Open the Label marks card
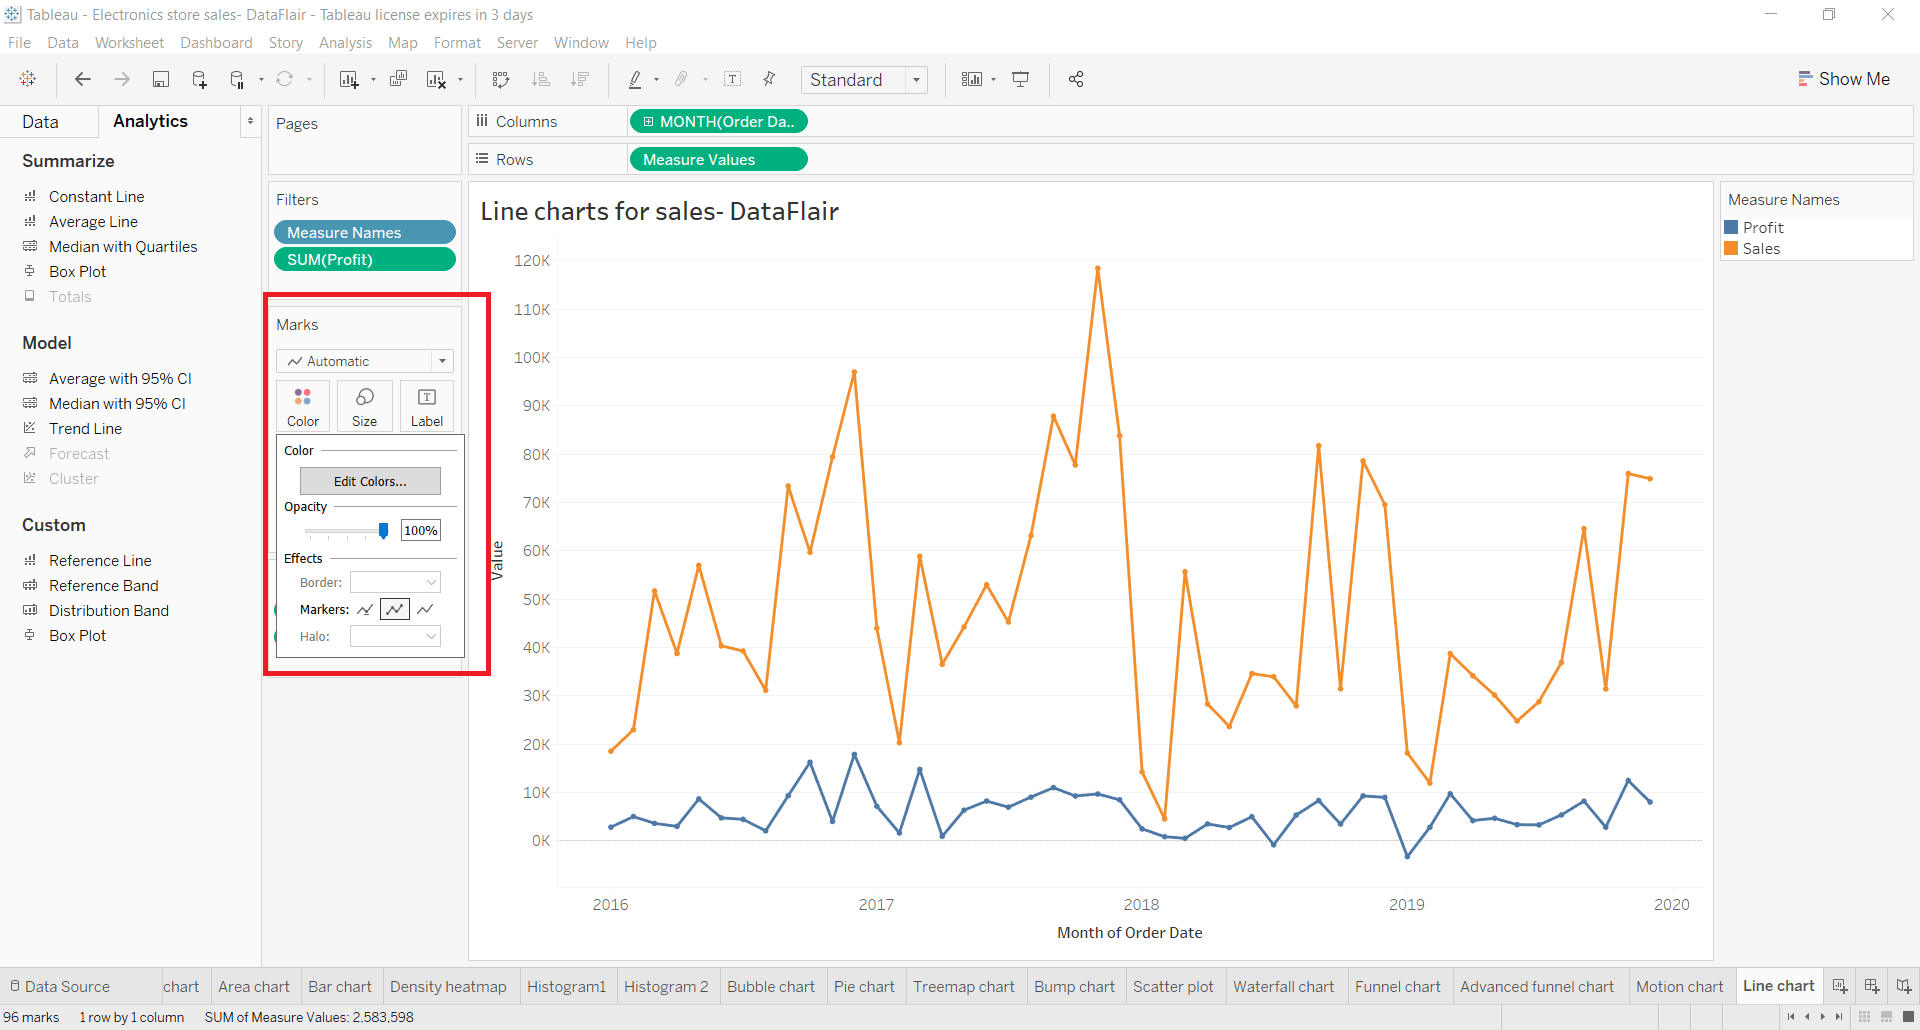This screenshot has width=1920, height=1030. pyautogui.click(x=427, y=406)
